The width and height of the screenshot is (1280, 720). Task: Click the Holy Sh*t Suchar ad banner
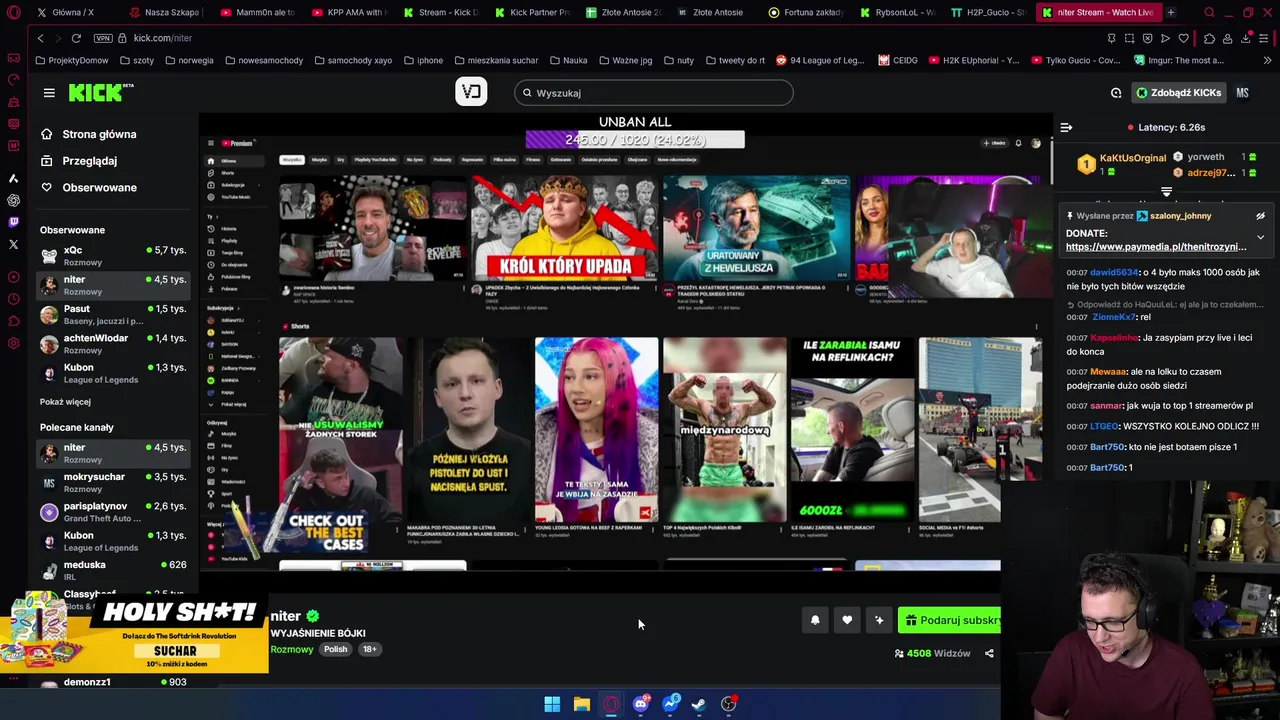click(134, 633)
